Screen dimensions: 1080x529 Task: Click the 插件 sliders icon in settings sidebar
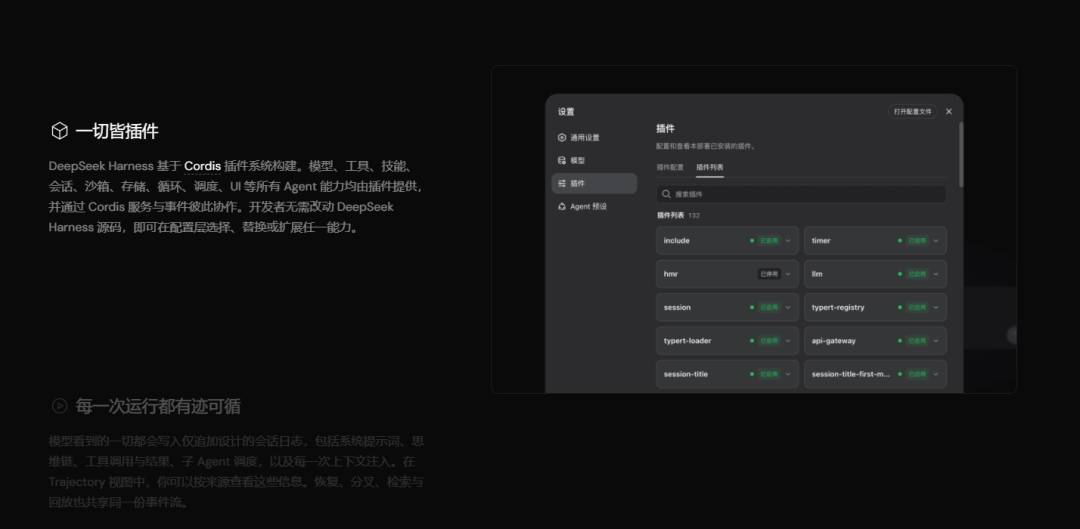point(562,183)
